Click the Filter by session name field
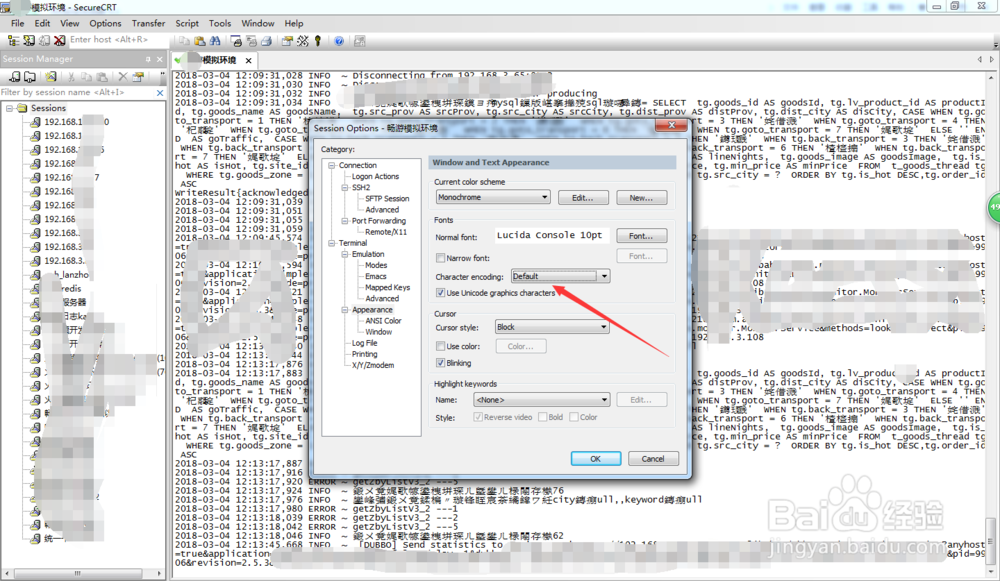This screenshot has height=581, width=1000. click(78, 92)
